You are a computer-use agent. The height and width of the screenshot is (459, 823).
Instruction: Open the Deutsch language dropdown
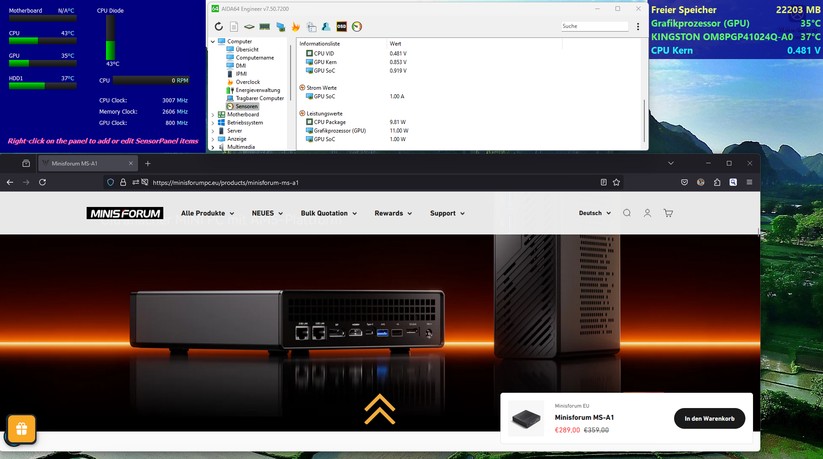(x=595, y=213)
